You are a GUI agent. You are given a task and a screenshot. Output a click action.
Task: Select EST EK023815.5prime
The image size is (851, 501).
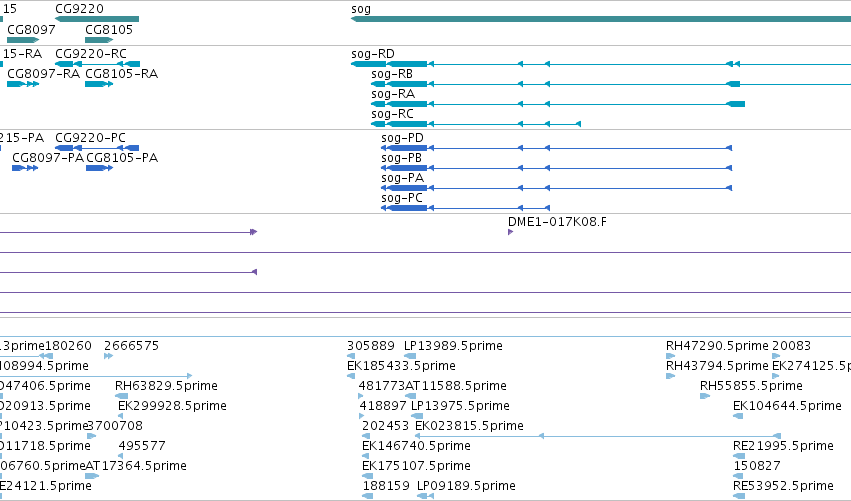469,426
